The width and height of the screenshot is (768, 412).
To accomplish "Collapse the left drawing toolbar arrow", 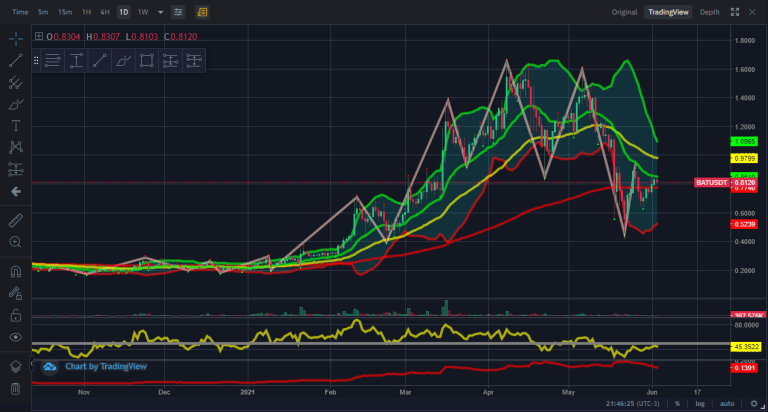I will point(32,364).
